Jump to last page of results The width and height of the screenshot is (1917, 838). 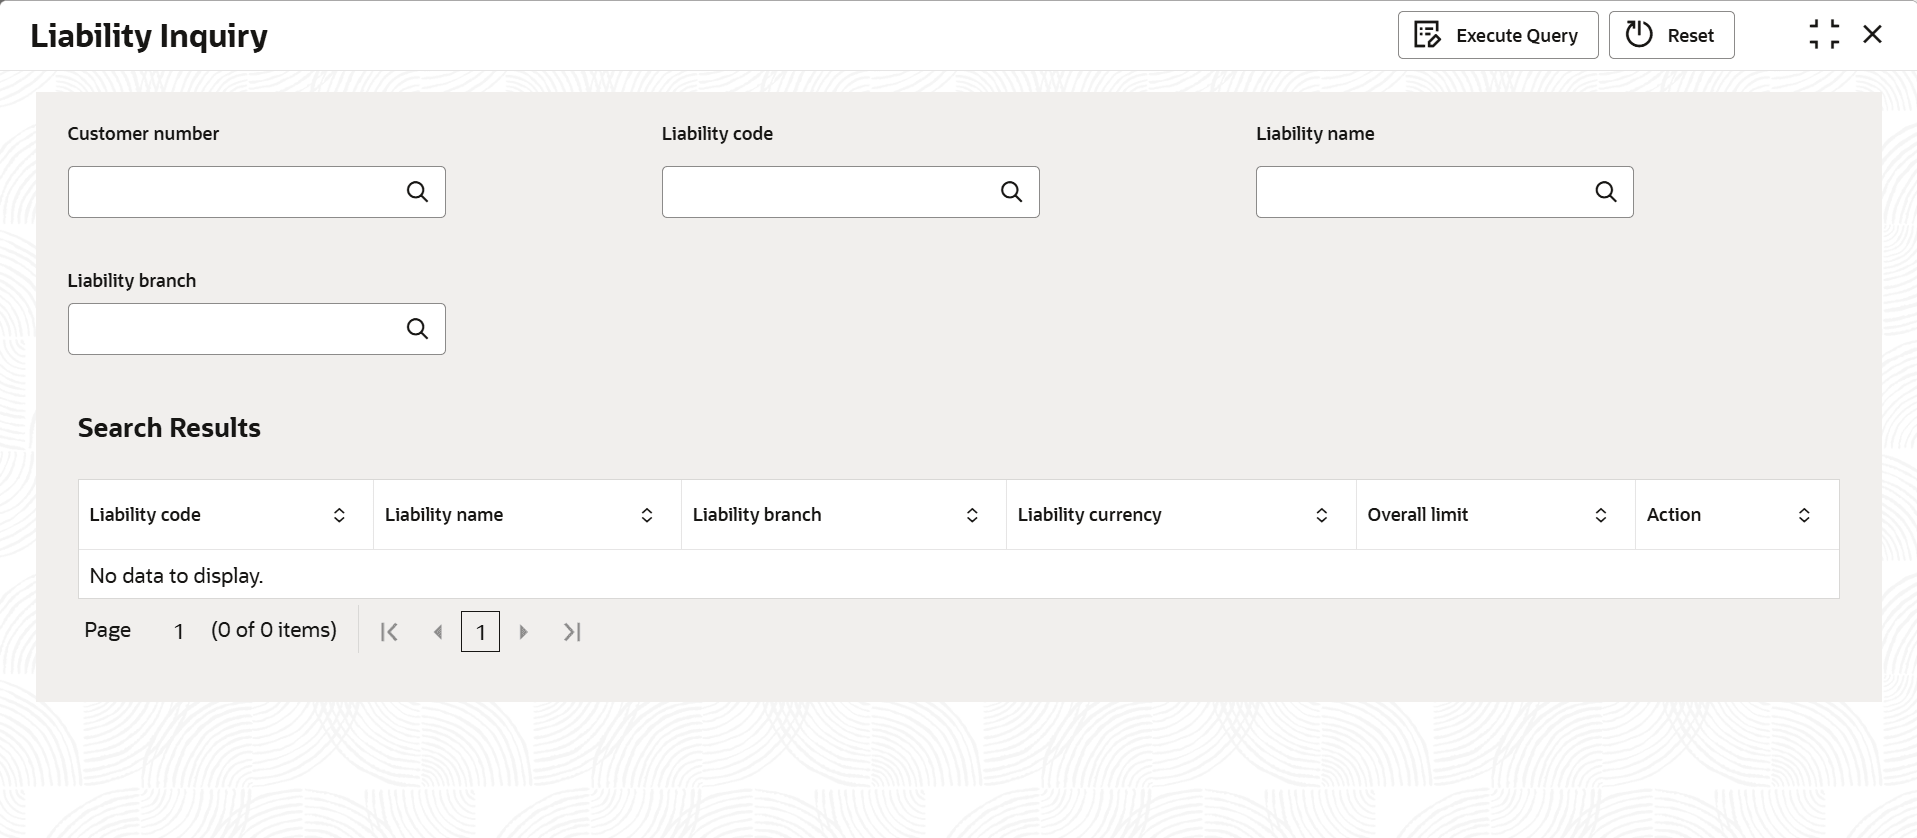(572, 632)
